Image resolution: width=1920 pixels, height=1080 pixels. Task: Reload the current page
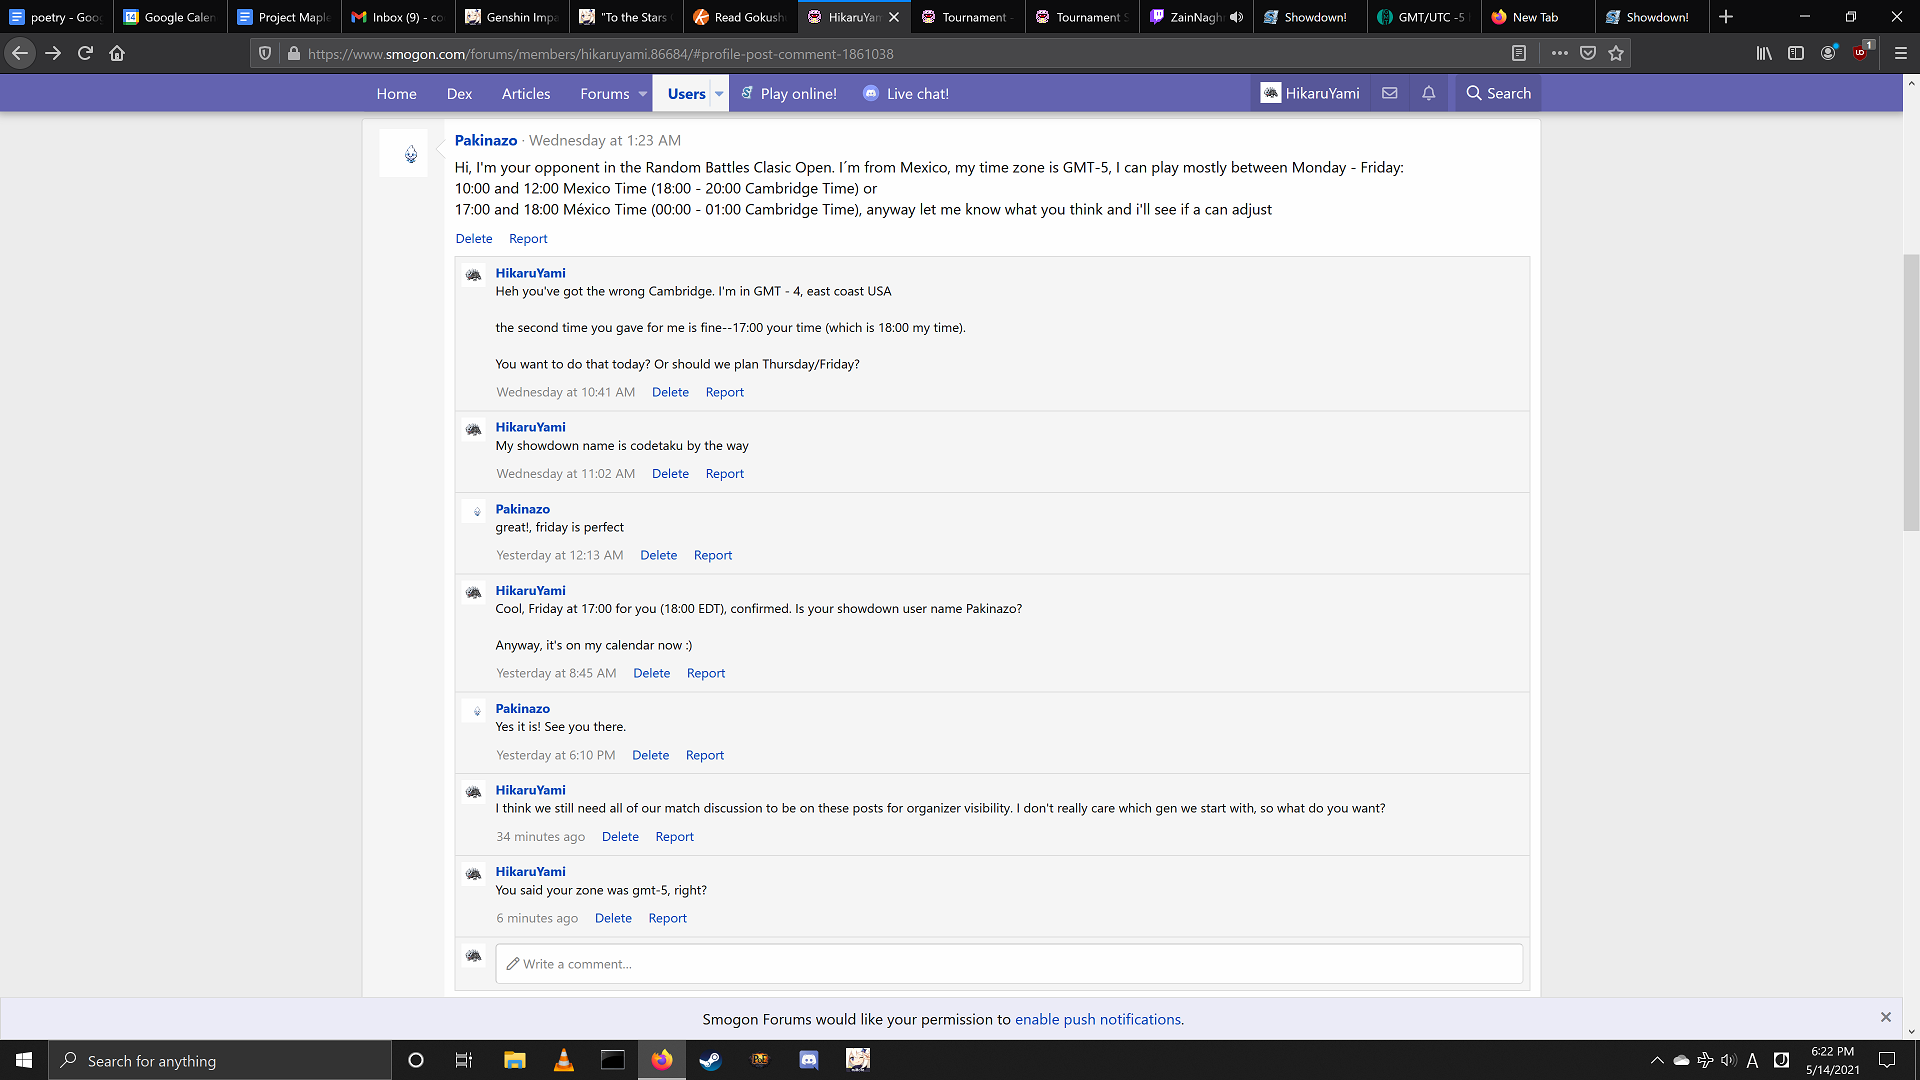click(x=85, y=53)
